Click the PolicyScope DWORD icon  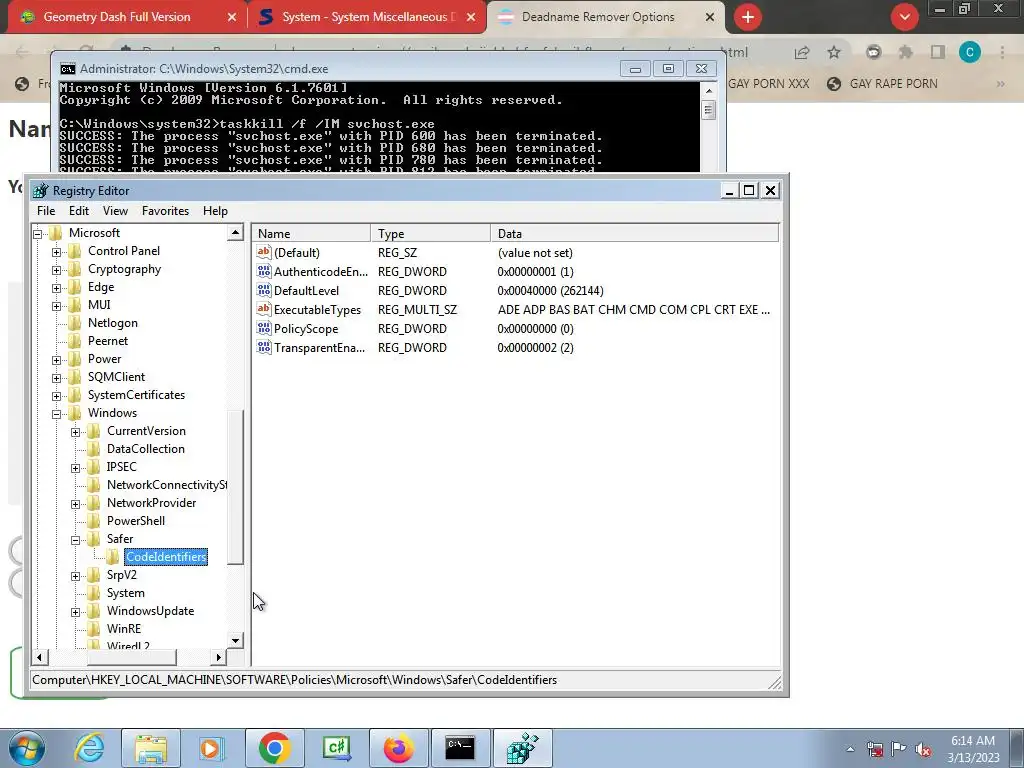tap(264, 328)
